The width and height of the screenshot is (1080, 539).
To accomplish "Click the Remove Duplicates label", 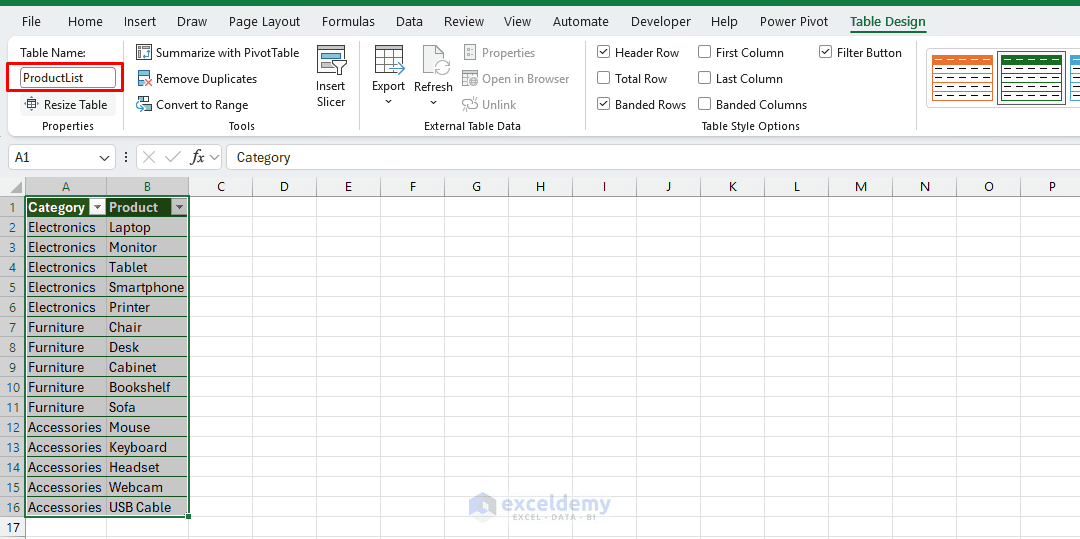I will pos(207,78).
